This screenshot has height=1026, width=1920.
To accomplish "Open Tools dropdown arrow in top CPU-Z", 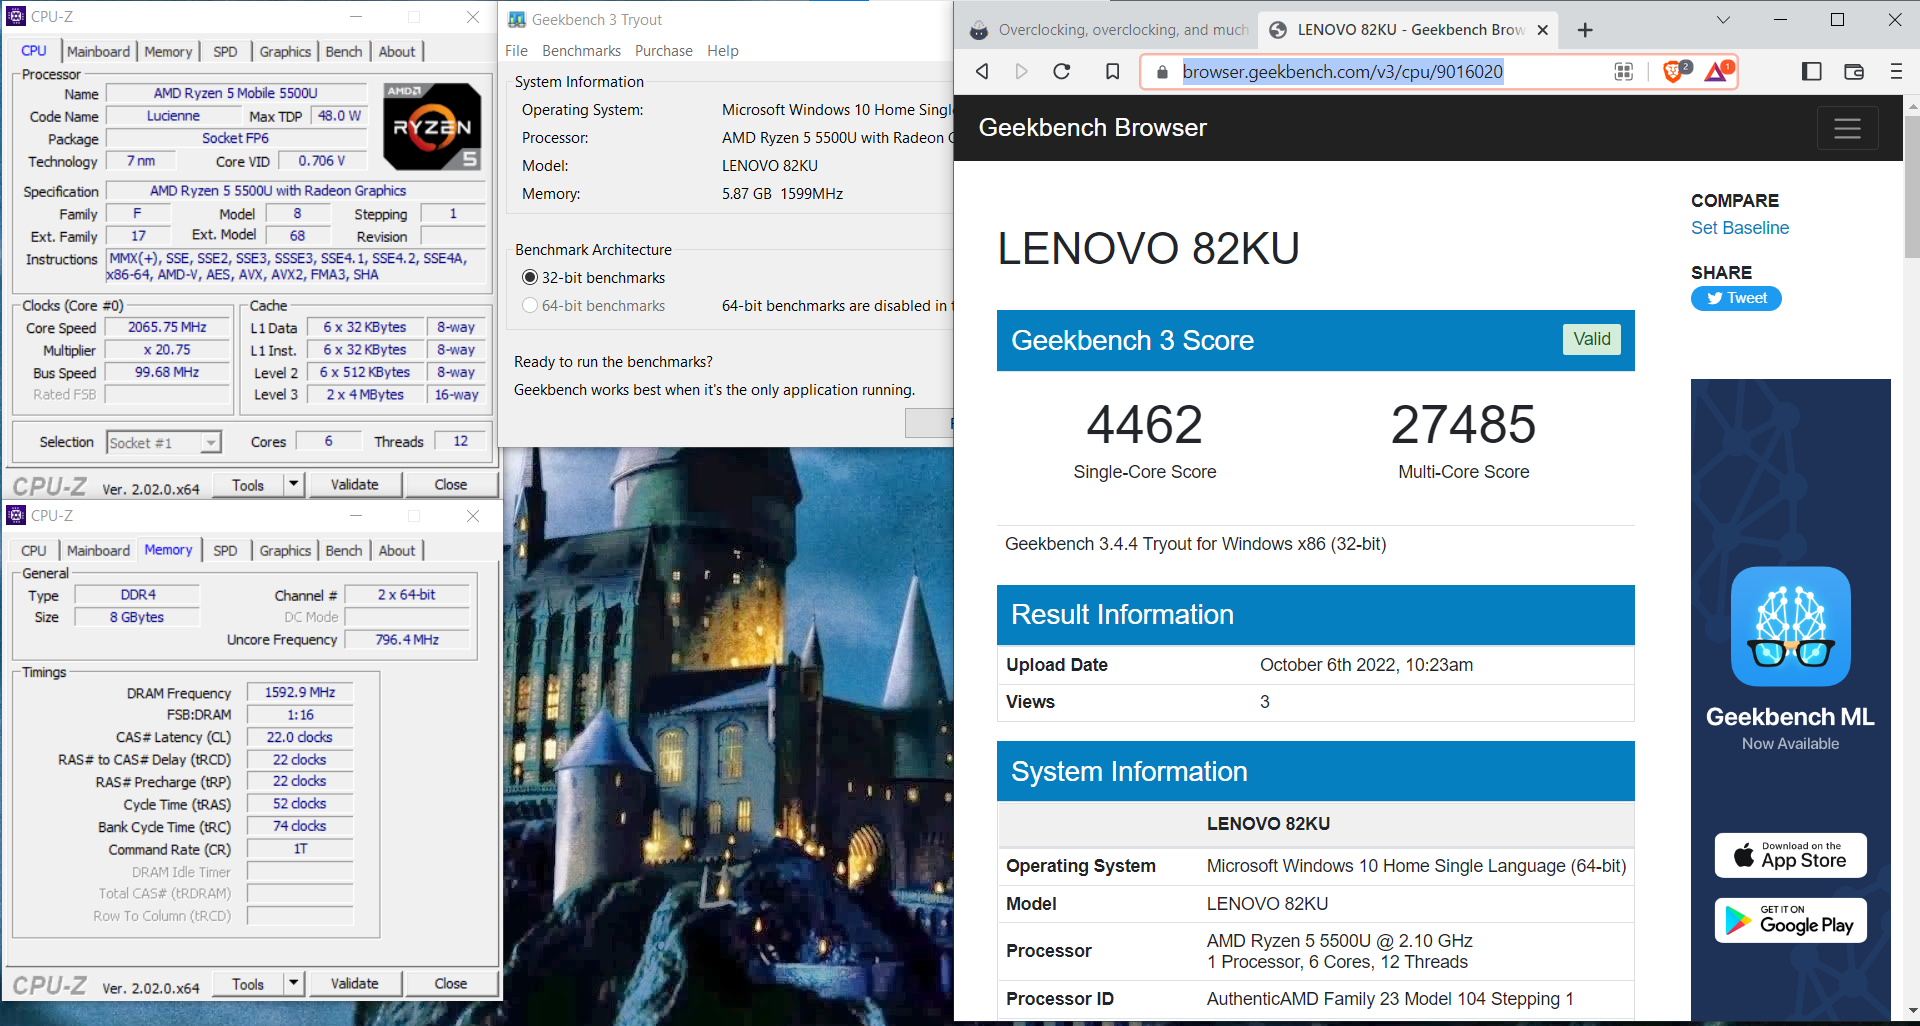I will [293, 485].
